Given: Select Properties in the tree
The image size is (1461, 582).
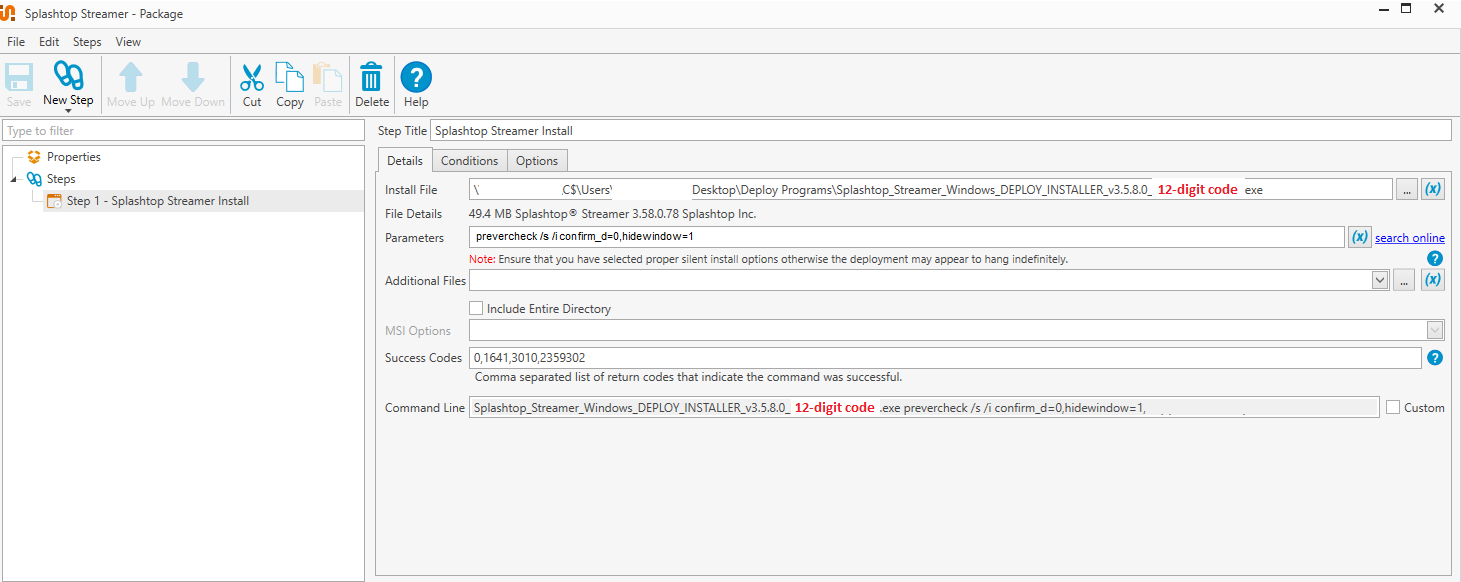Looking at the screenshot, I should coord(73,157).
